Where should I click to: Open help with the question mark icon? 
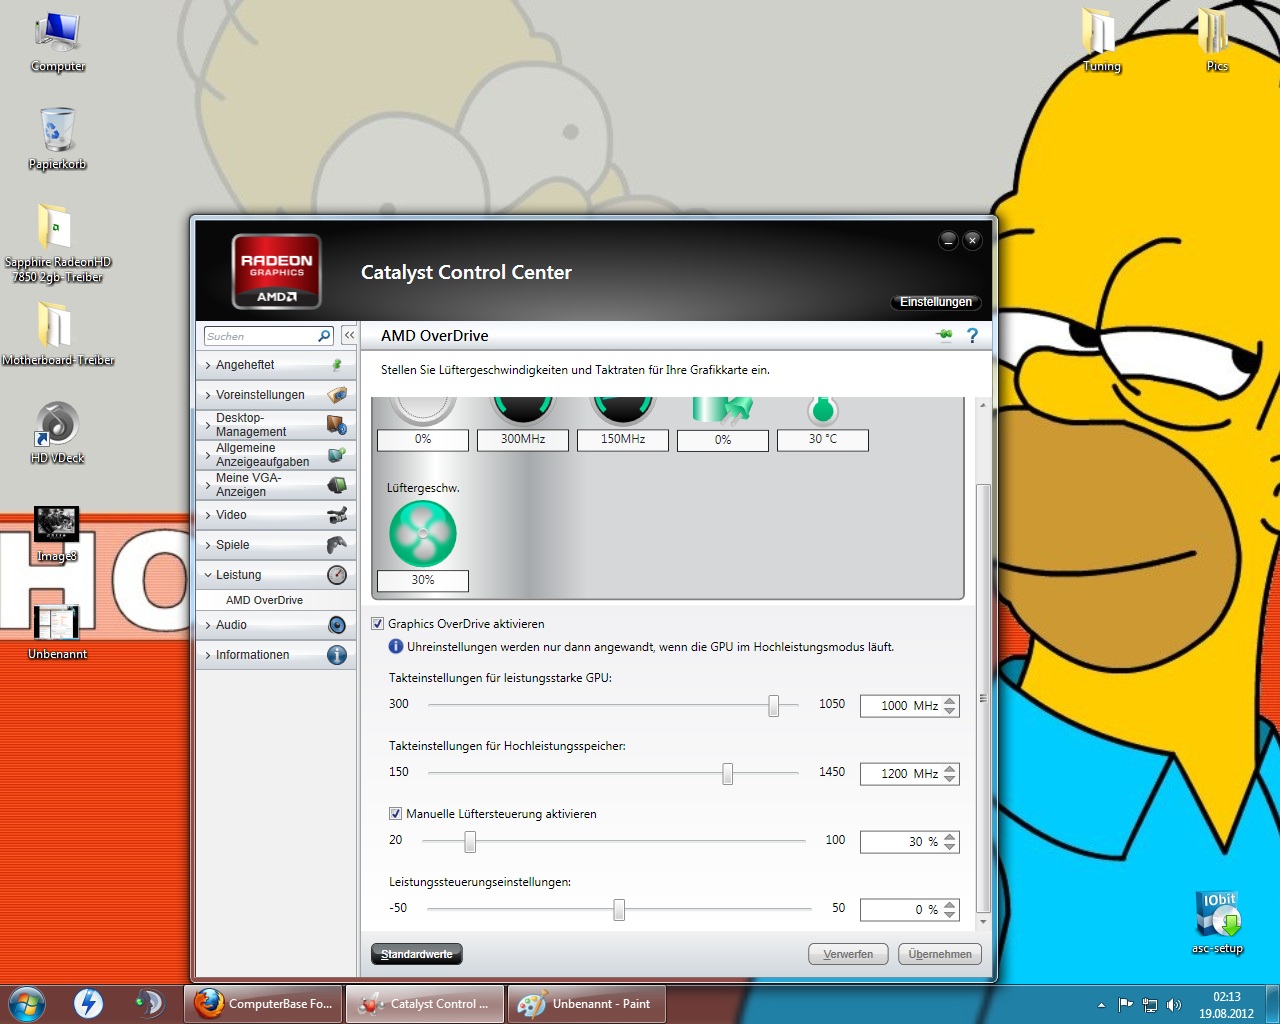point(972,336)
